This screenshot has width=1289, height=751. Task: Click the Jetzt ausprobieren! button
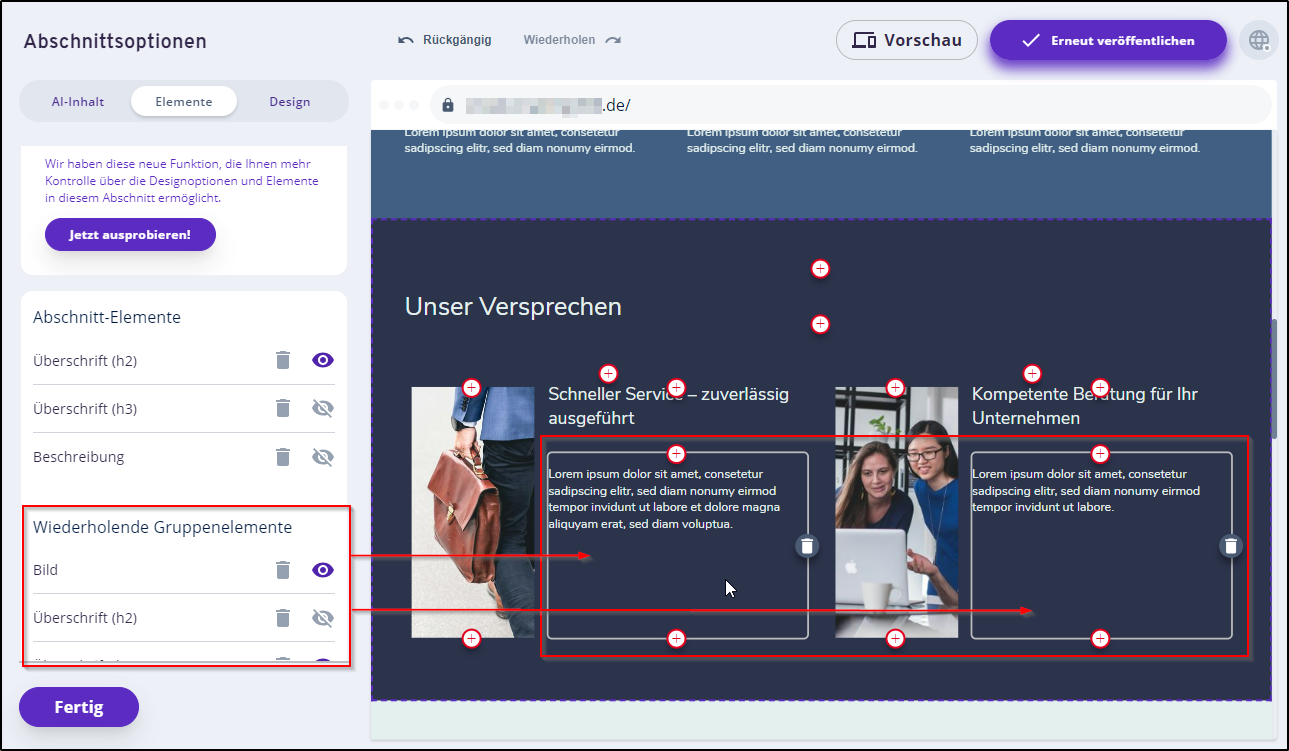pos(130,236)
